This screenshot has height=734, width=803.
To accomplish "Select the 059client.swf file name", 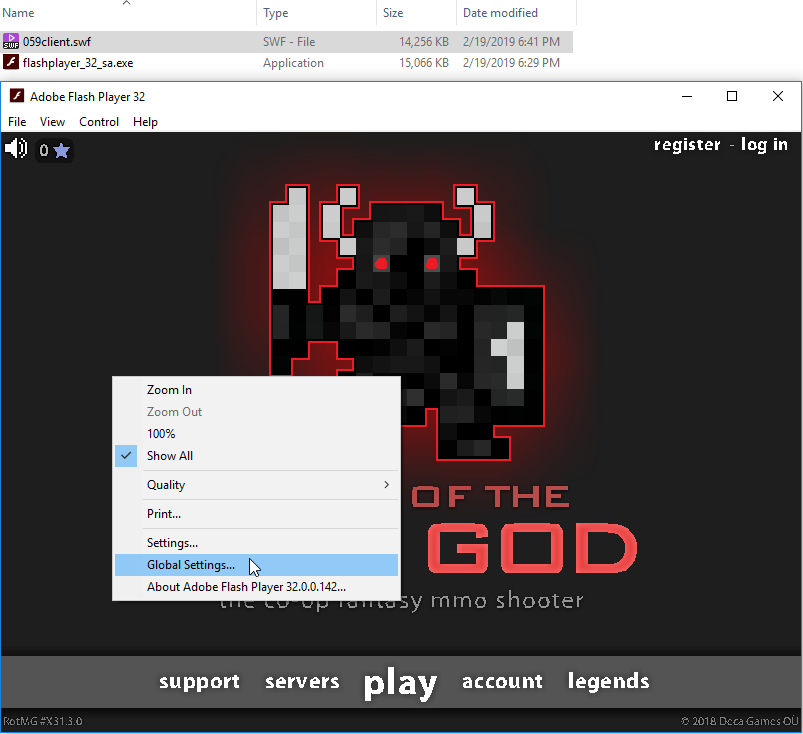I will (x=57, y=41).
